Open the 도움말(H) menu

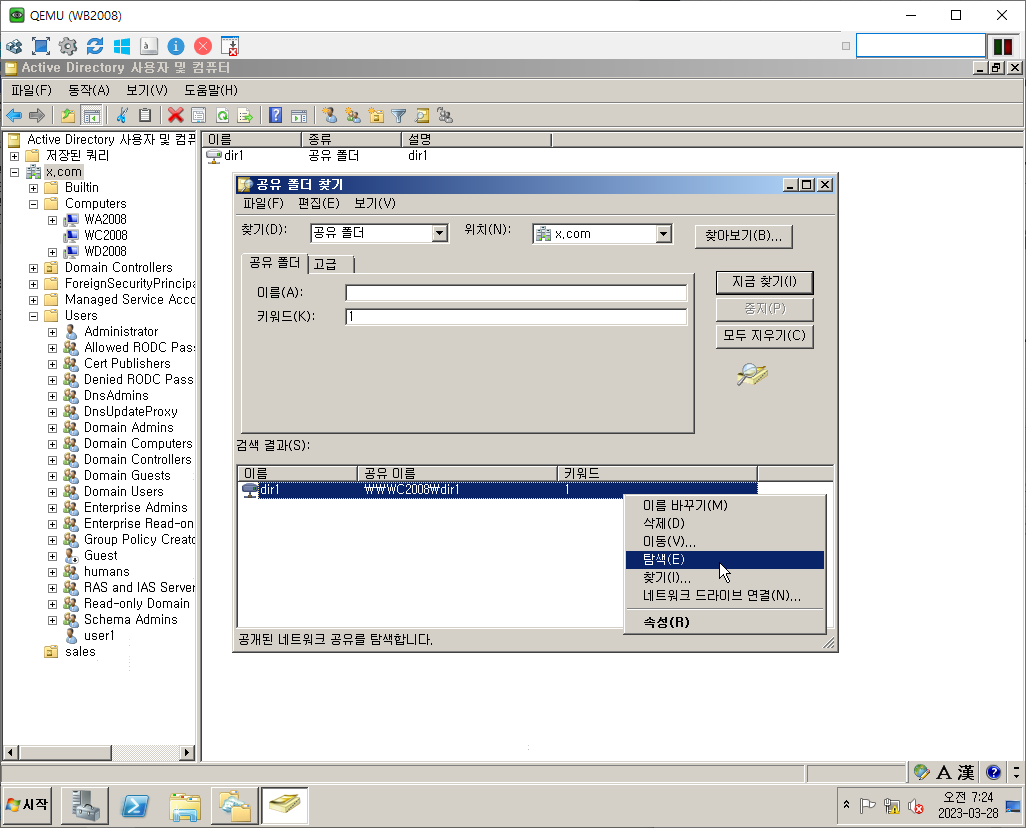[x=211, y=90]
